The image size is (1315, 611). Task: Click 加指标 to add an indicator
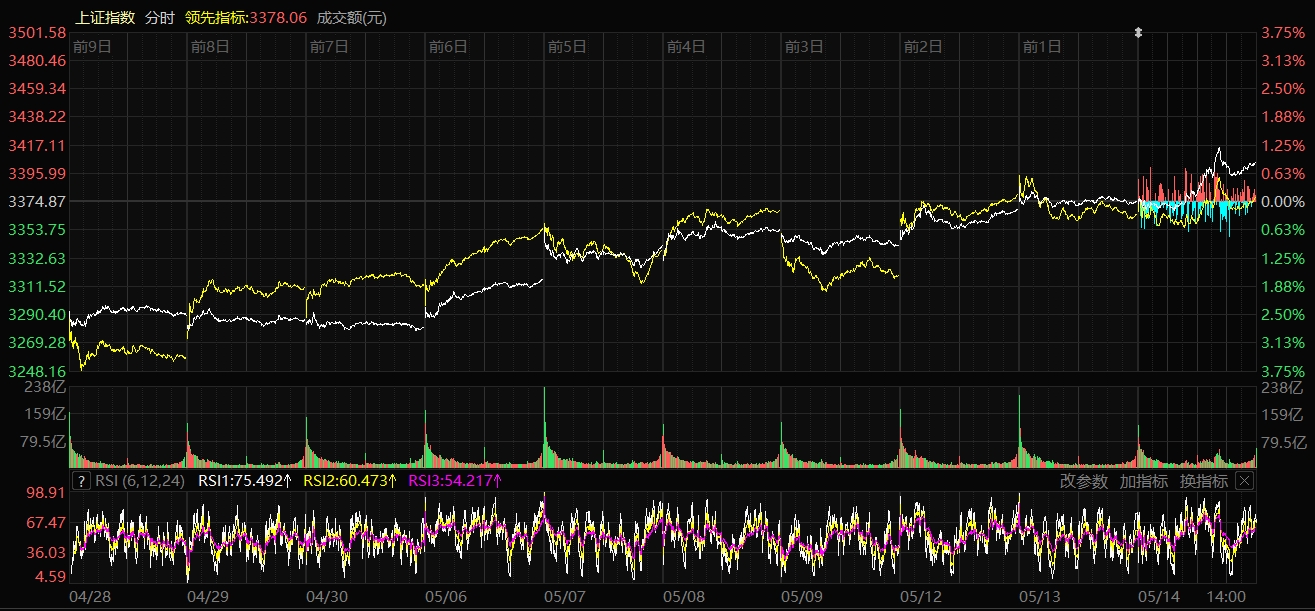(x=1144, y=481)
